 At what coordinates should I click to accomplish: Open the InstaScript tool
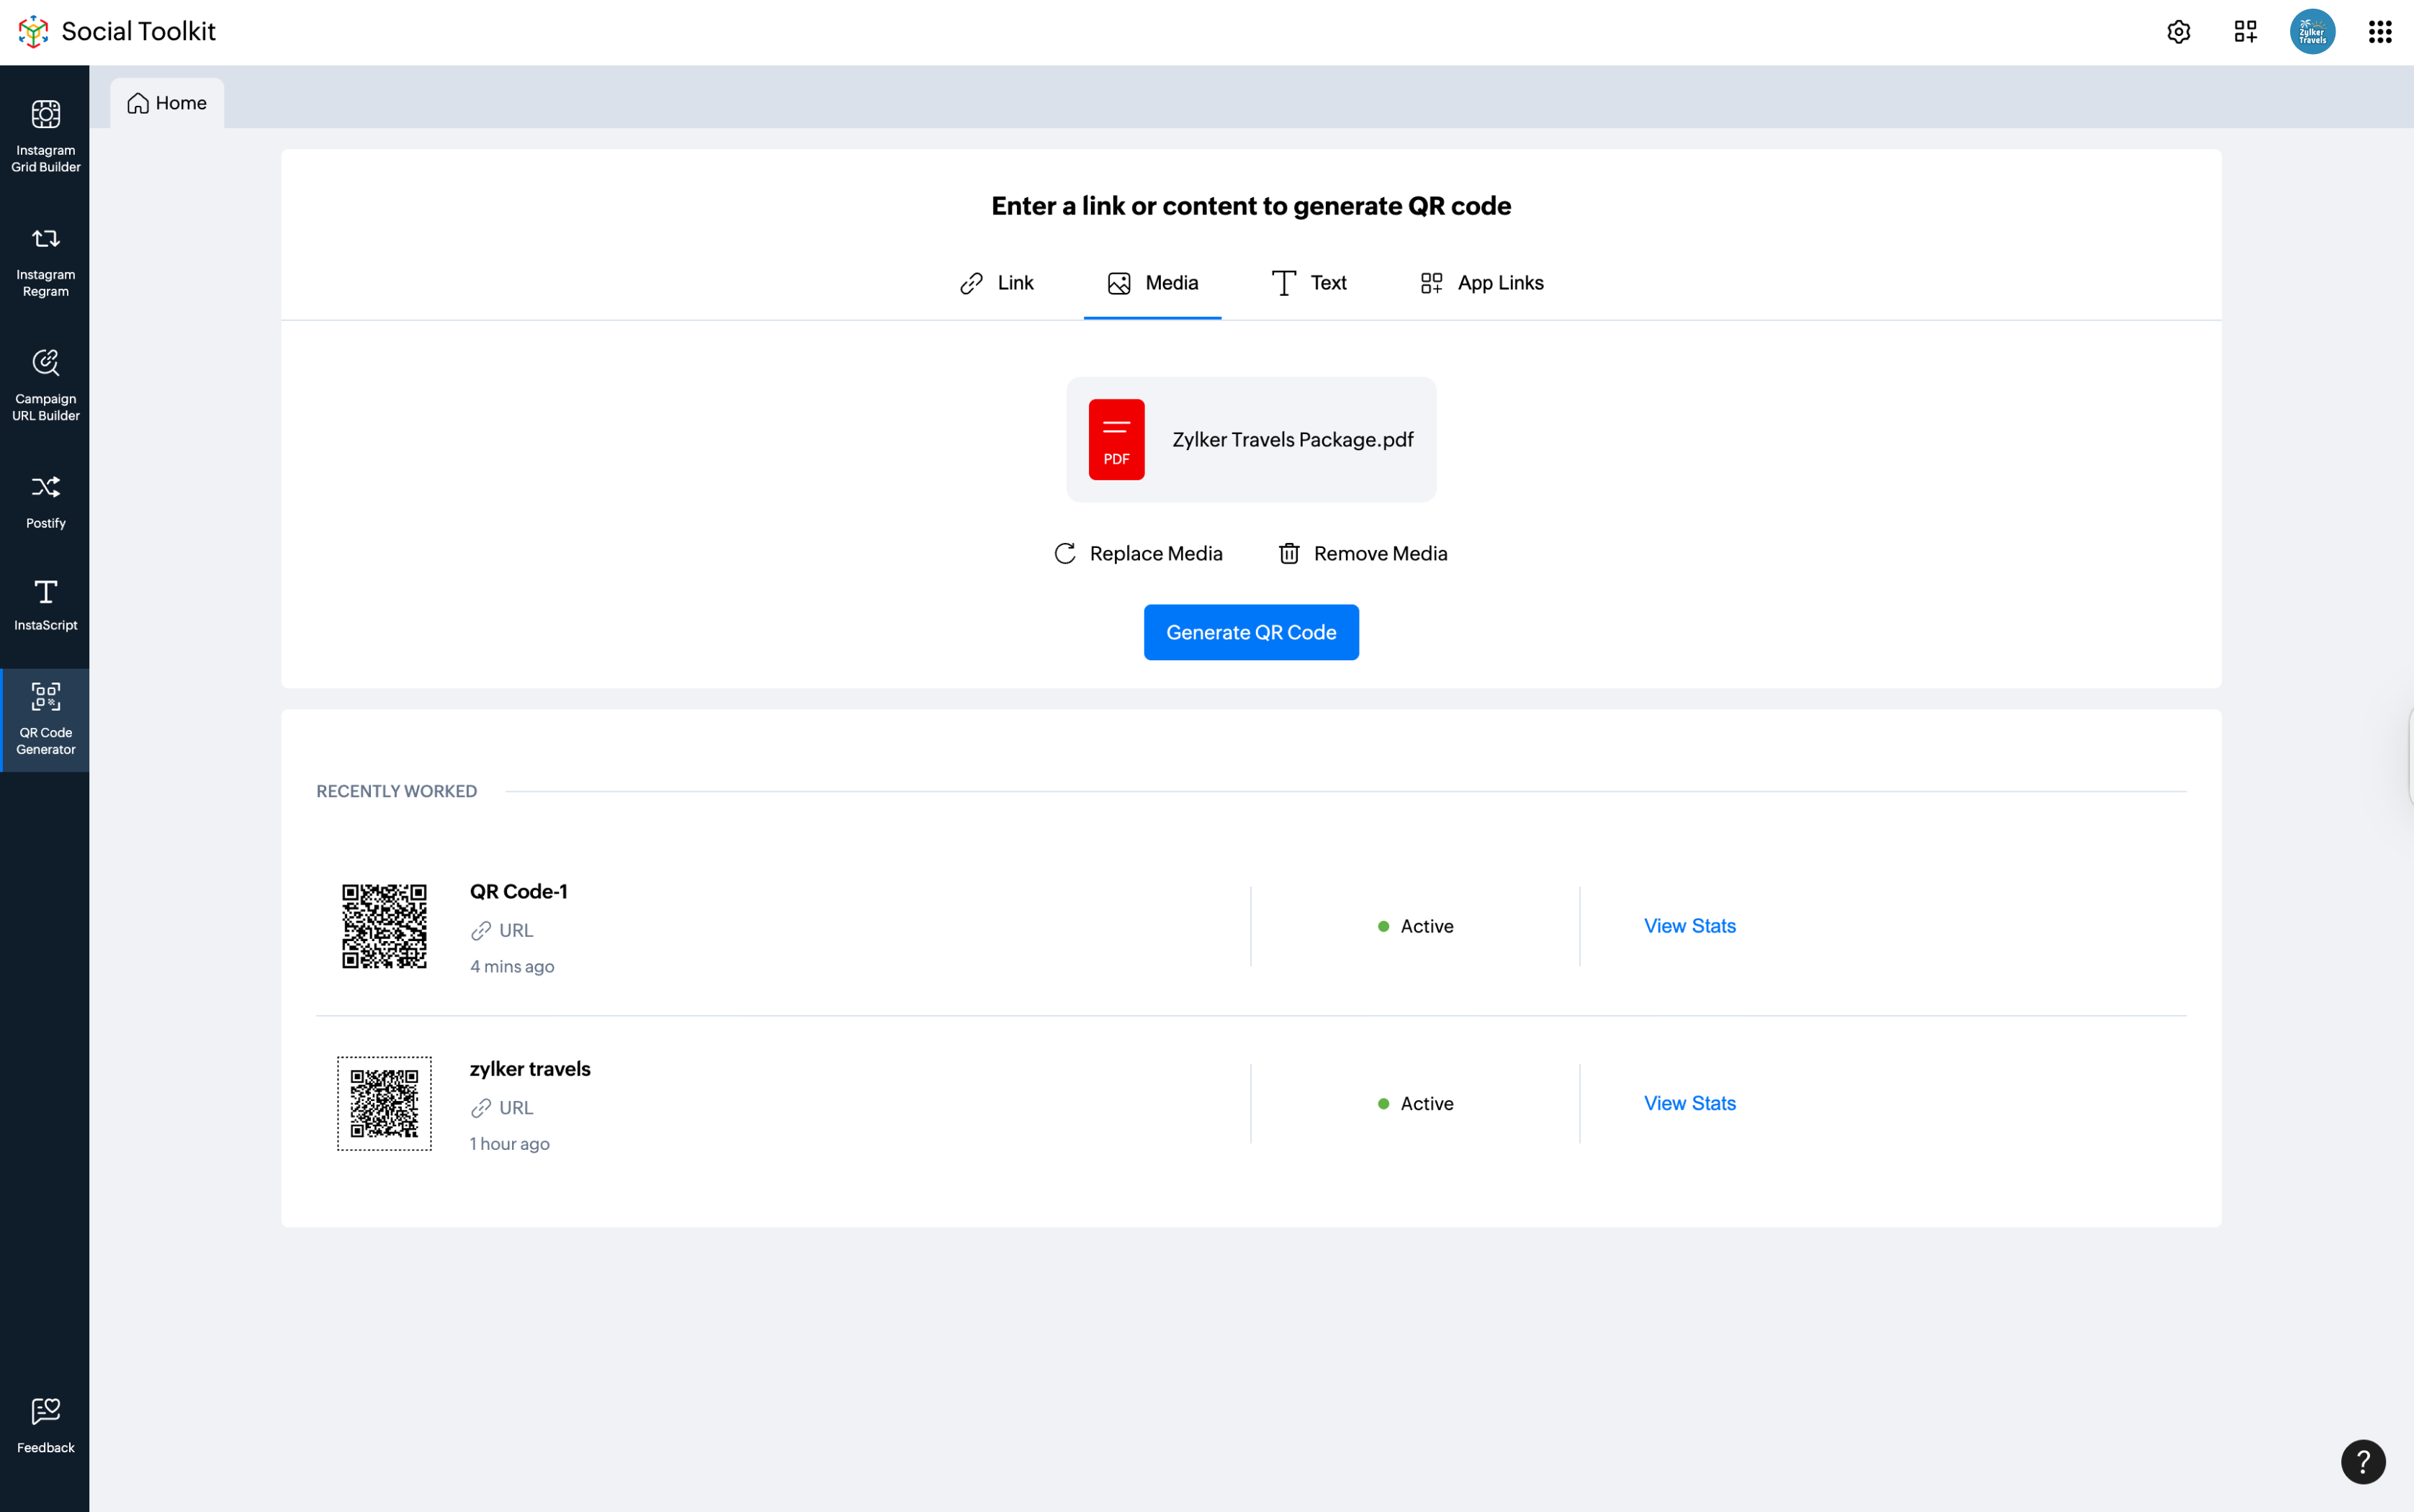click(x=45, y=604)
